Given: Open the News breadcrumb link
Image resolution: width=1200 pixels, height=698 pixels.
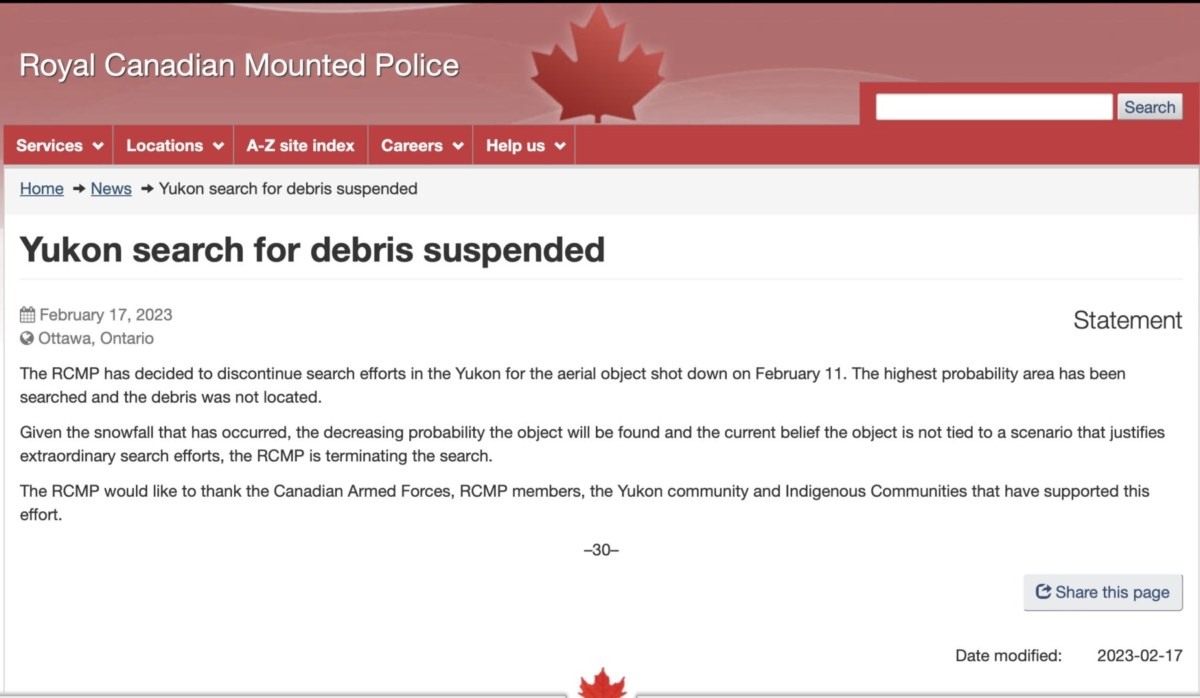Looking at the screenshot, I should [111, 189].
